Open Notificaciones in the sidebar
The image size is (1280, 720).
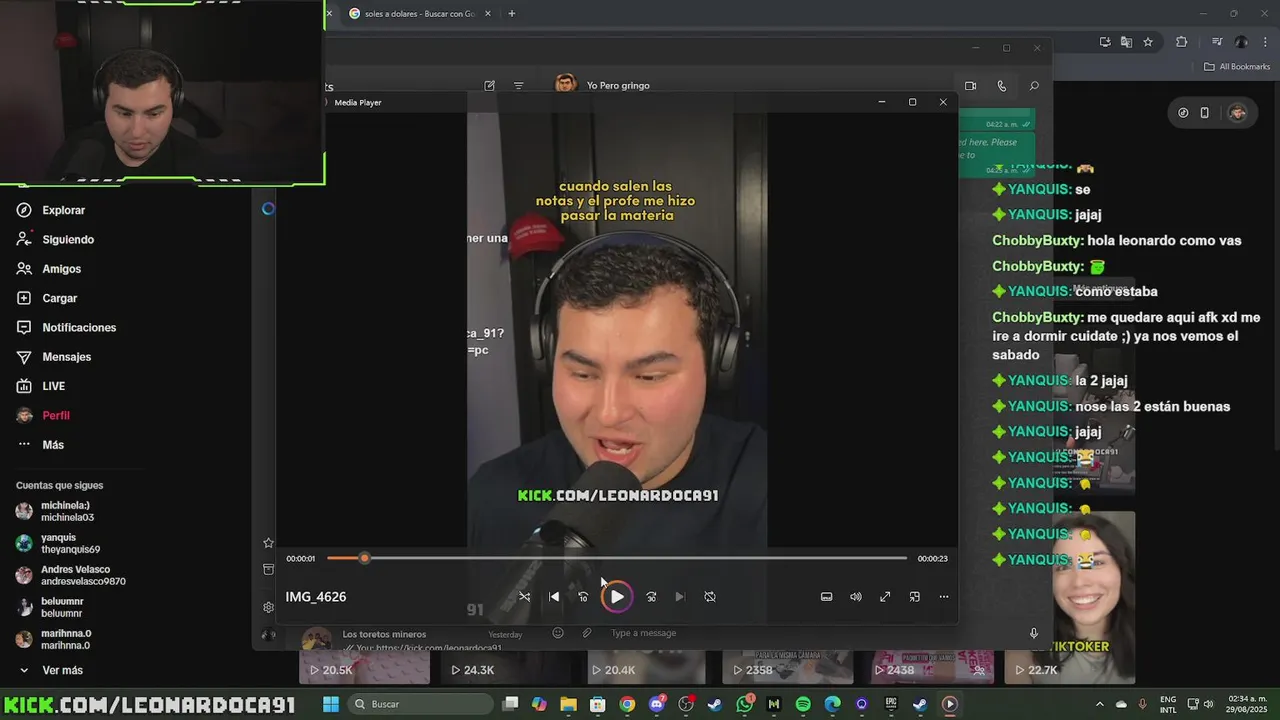79,328
